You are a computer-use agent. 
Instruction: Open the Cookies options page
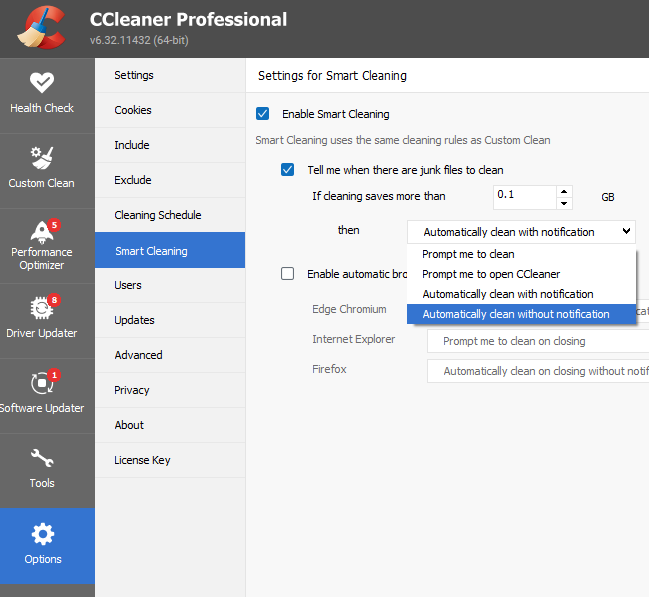pos(170,110)
